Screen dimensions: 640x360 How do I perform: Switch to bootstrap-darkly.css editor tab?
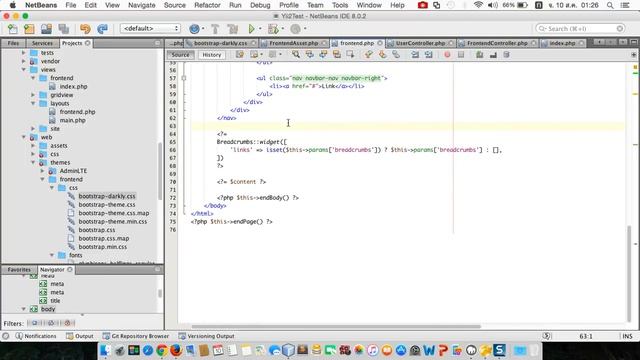point(220,43)
